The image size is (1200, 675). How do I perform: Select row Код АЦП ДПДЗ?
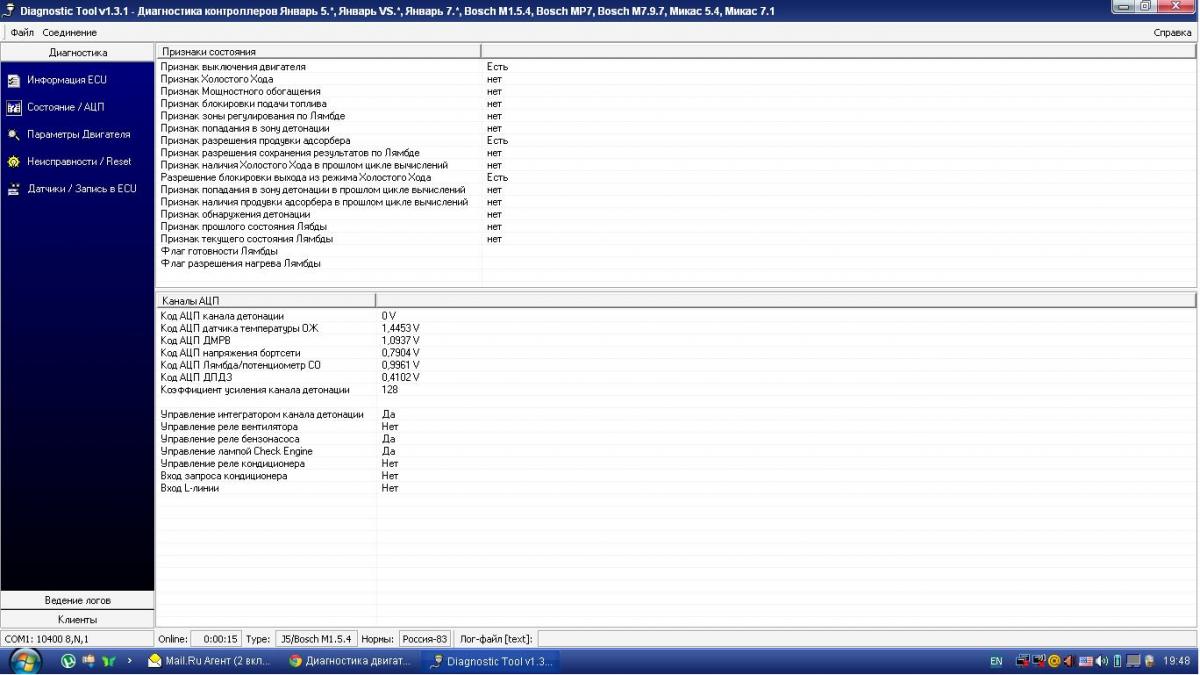coord(676,377)
